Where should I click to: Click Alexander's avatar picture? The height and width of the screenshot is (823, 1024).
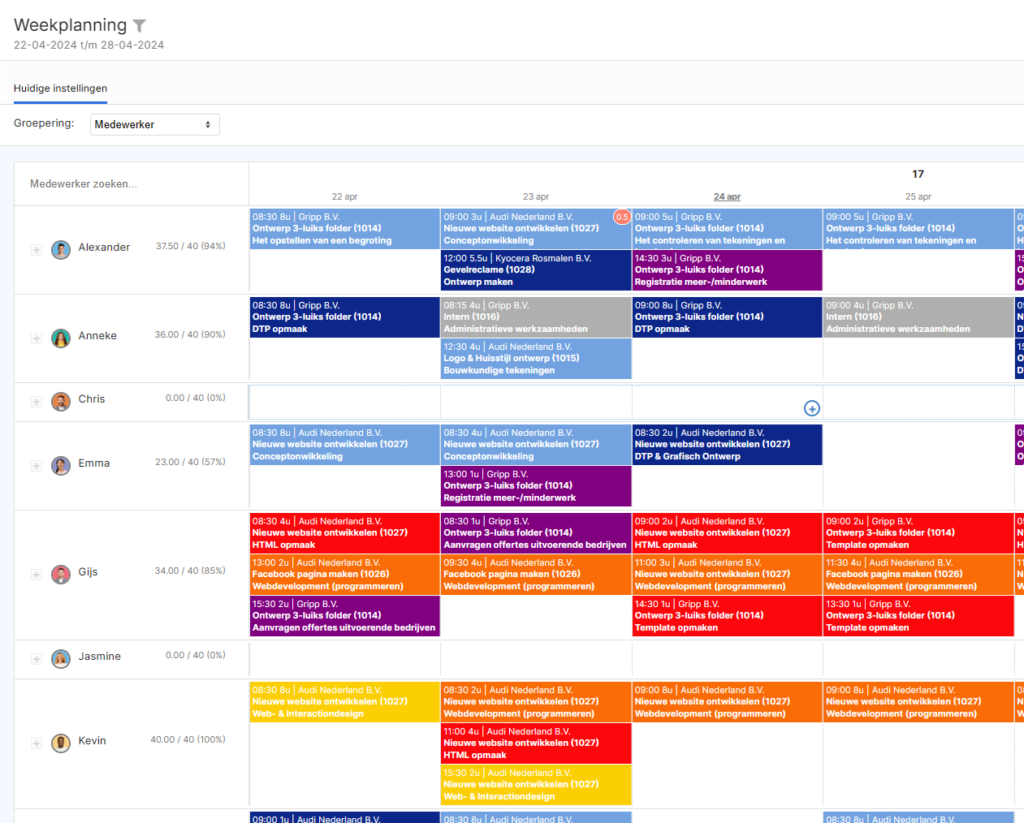(x=61, y=250)
